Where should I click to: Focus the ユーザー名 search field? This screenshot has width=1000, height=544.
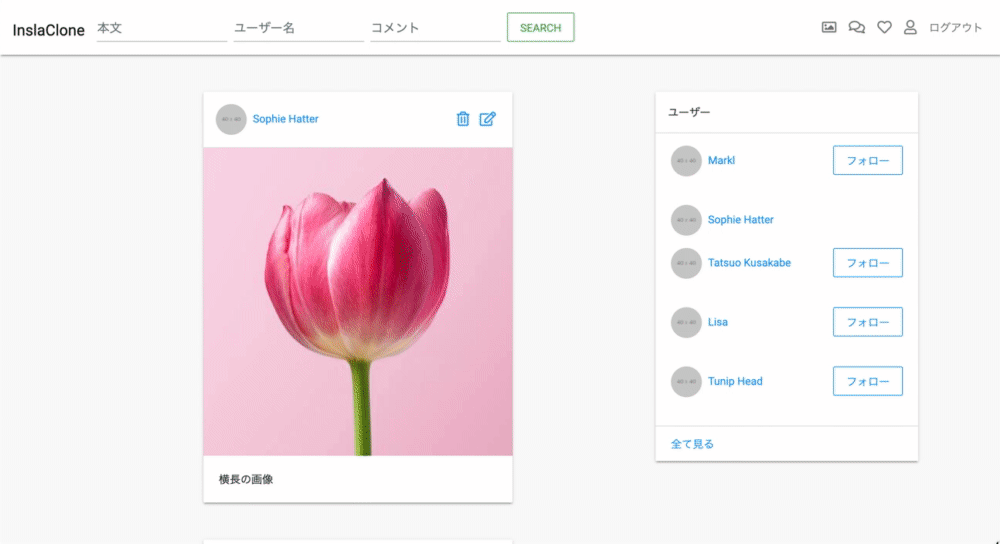coord(298,28)
